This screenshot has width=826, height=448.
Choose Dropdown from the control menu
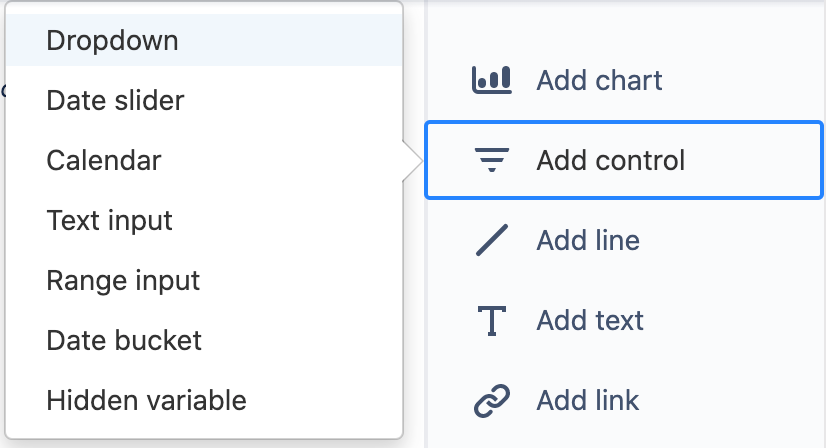112,41
